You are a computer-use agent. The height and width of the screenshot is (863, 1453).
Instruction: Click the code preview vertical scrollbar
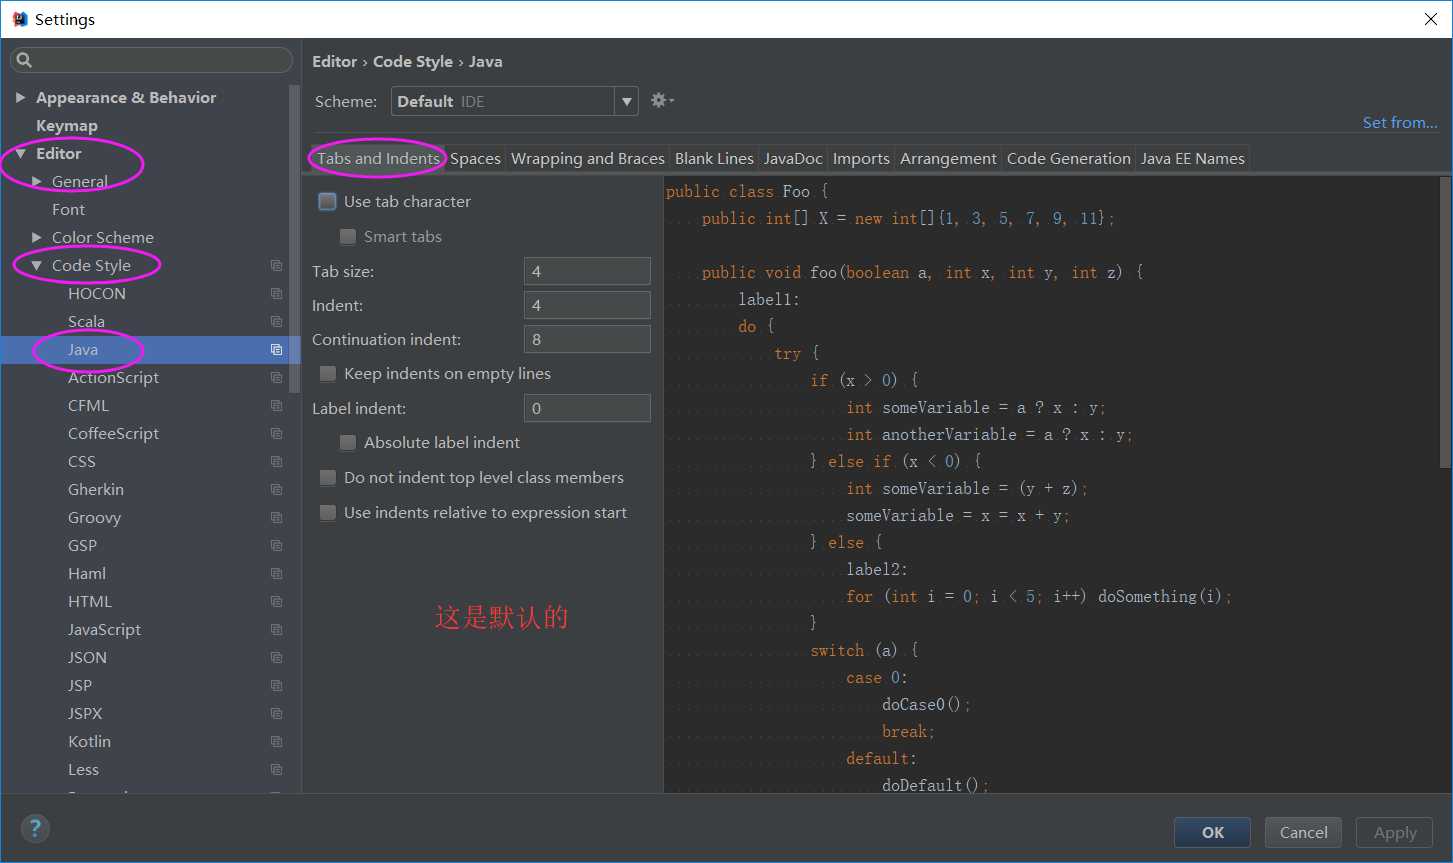[x=1445, y=322]
